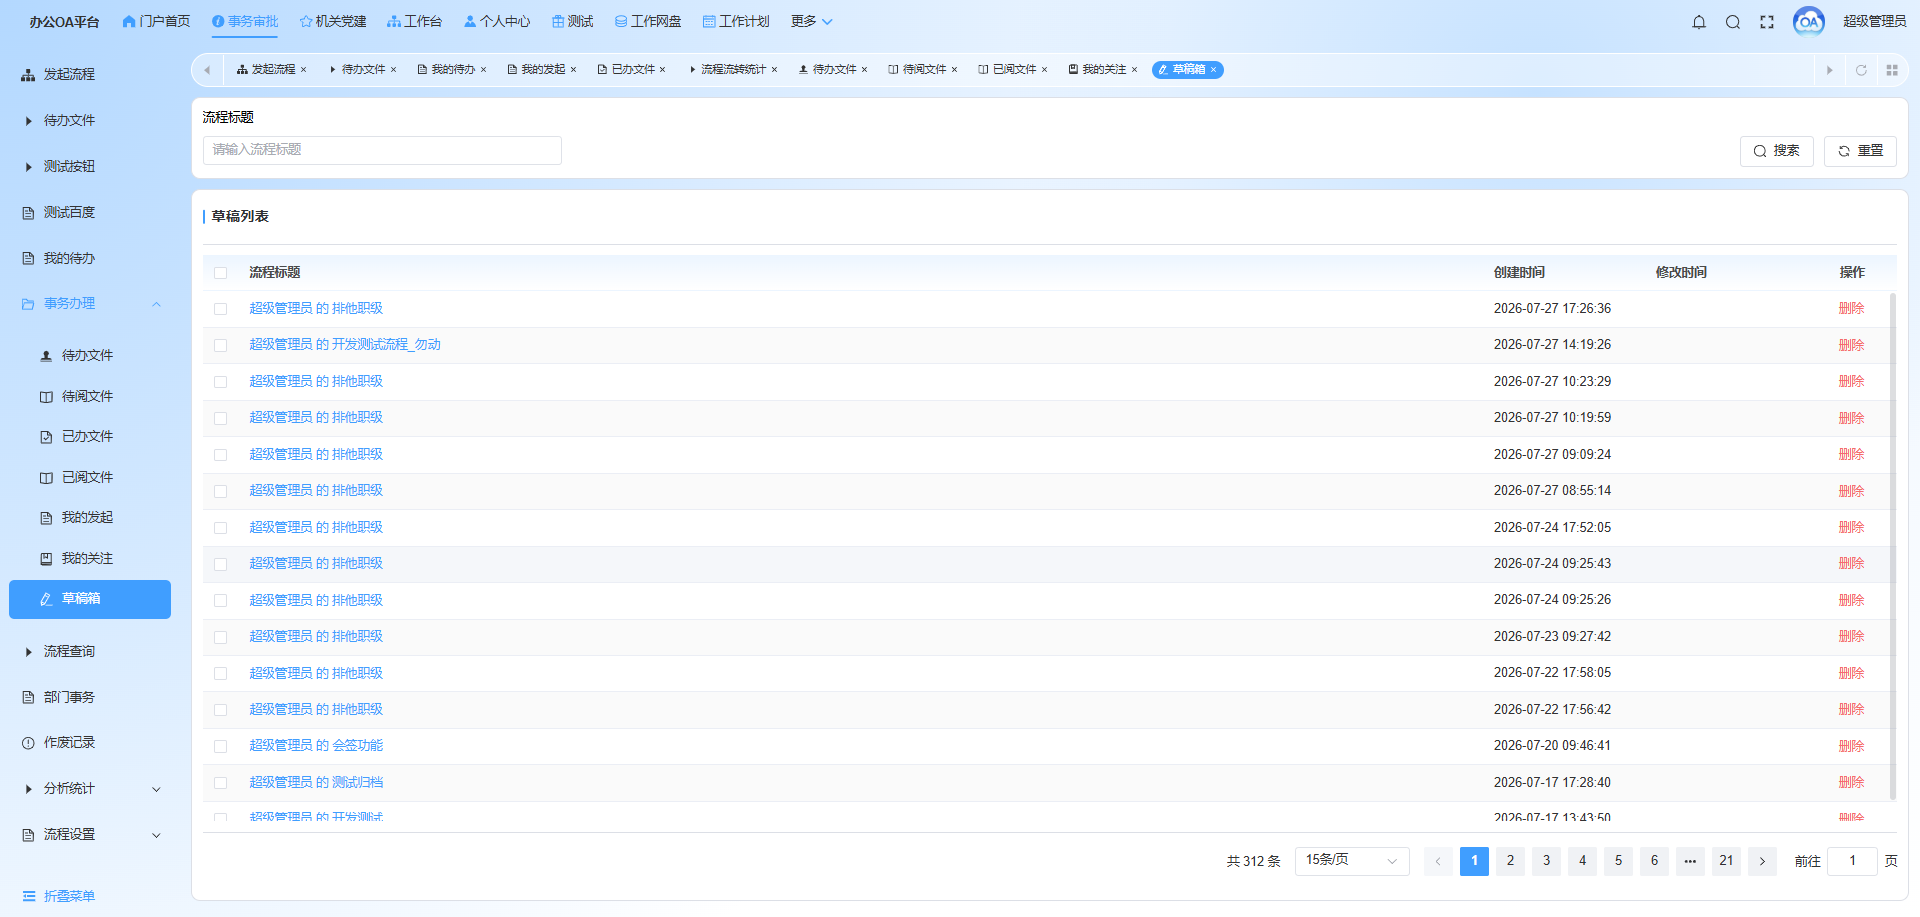Focus the 流程标题 input field
This screenshot has height=917, width=1920.
382,150
